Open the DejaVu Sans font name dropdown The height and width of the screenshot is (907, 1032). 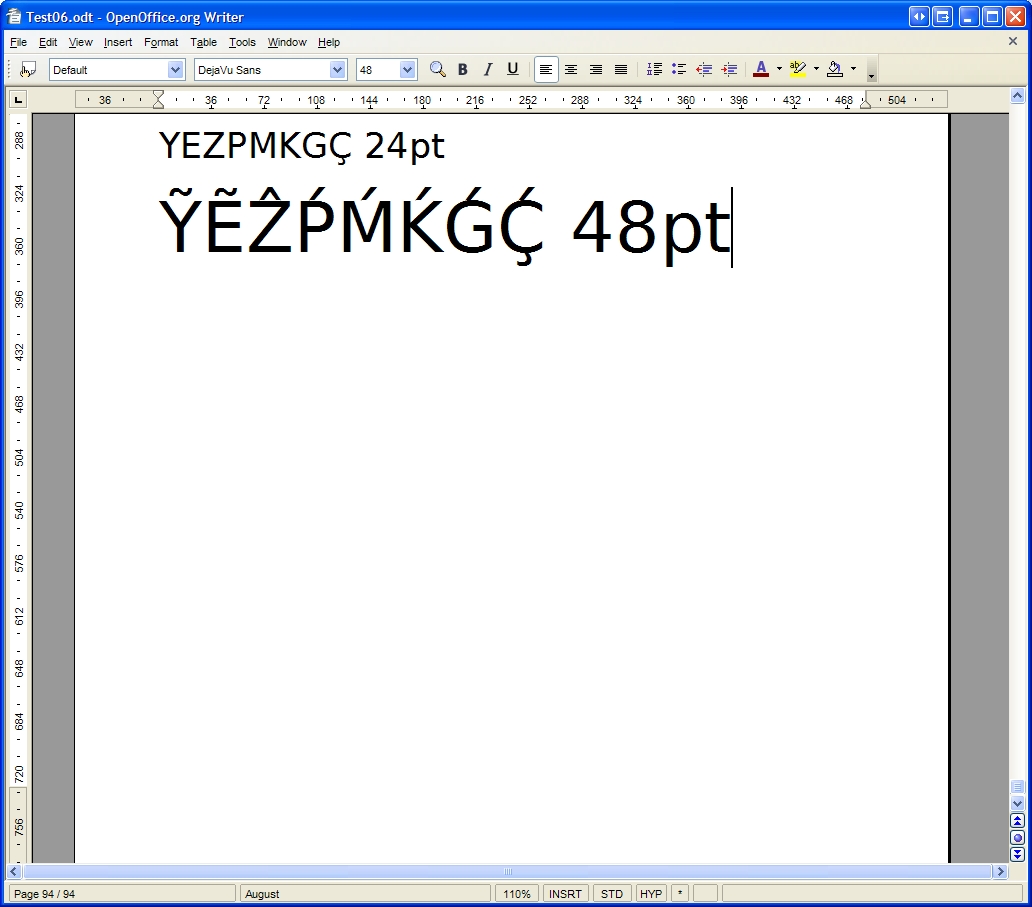point(337,69)
